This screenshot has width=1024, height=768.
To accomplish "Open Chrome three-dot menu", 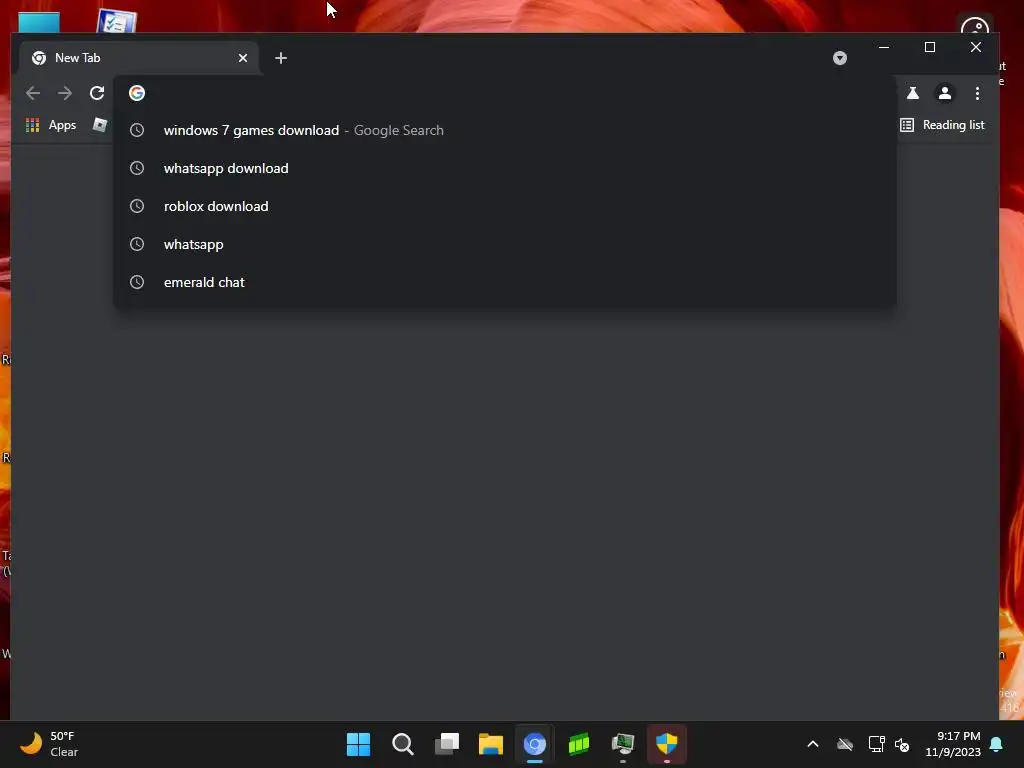I will pos(977,93).
